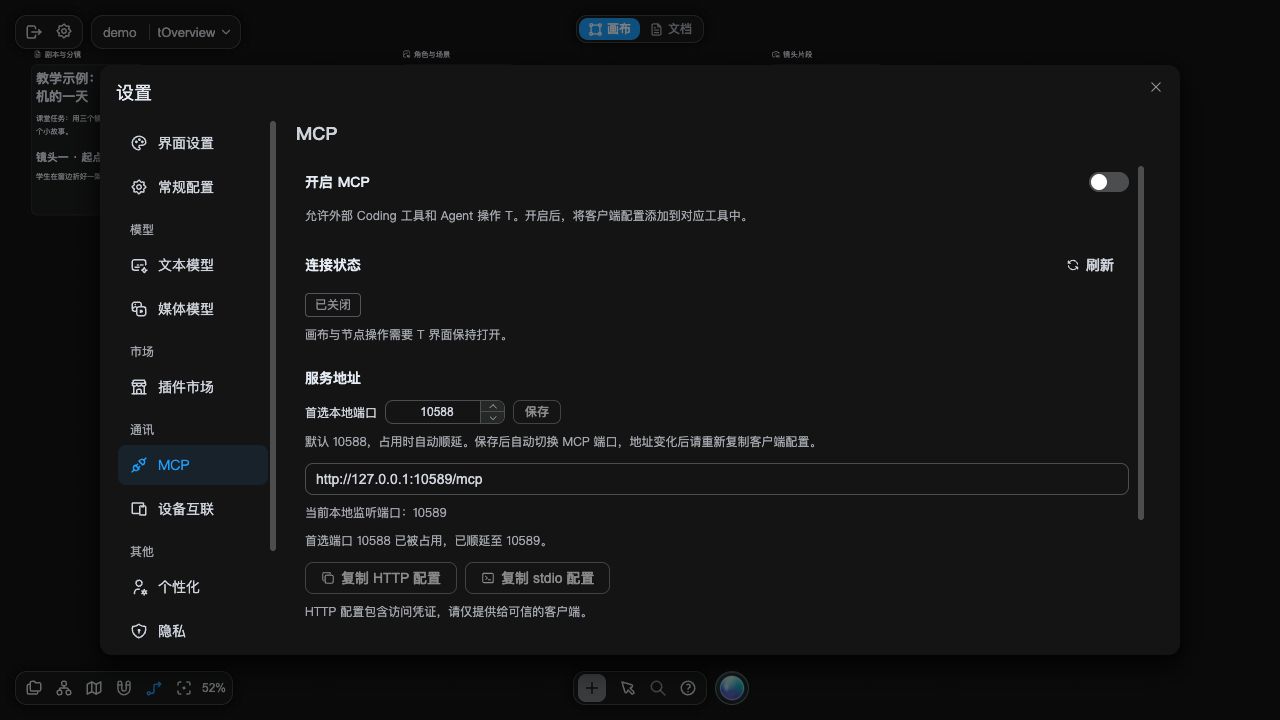Screen dimensions: 1280x720
Task: Toggle the 开启 MCP switch
Action: [1108, 182]
